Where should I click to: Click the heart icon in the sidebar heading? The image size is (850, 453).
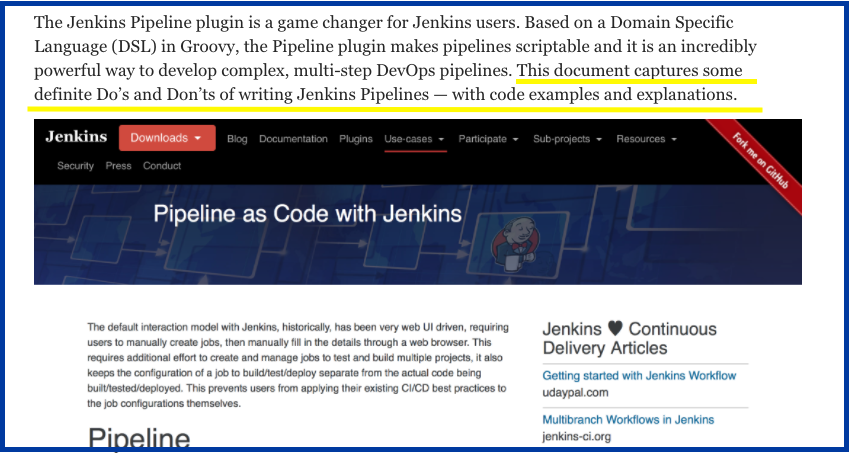pyautogui.click(x=615, y=328)
